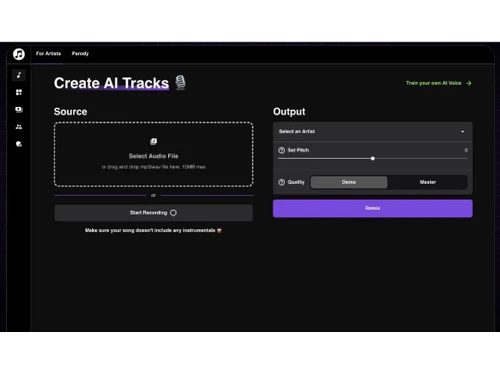Click the Set Pitch help question icon
500x375 pixels.
click(281, 150)
